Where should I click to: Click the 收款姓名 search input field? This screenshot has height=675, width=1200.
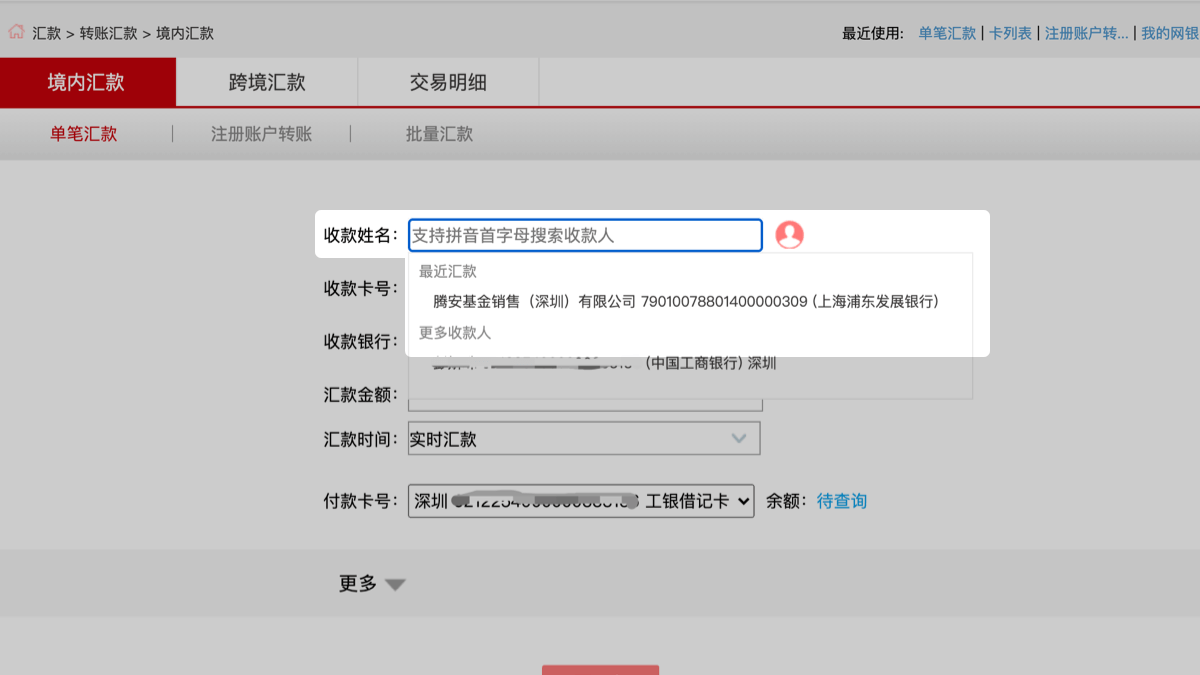coord(585,235)
